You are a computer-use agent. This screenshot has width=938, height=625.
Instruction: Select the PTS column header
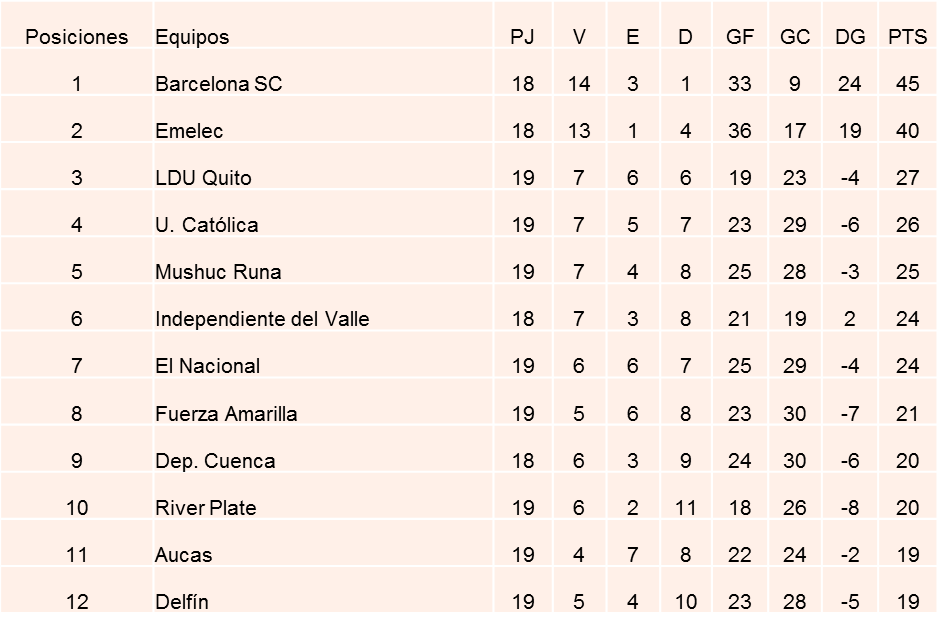point(907,37)
